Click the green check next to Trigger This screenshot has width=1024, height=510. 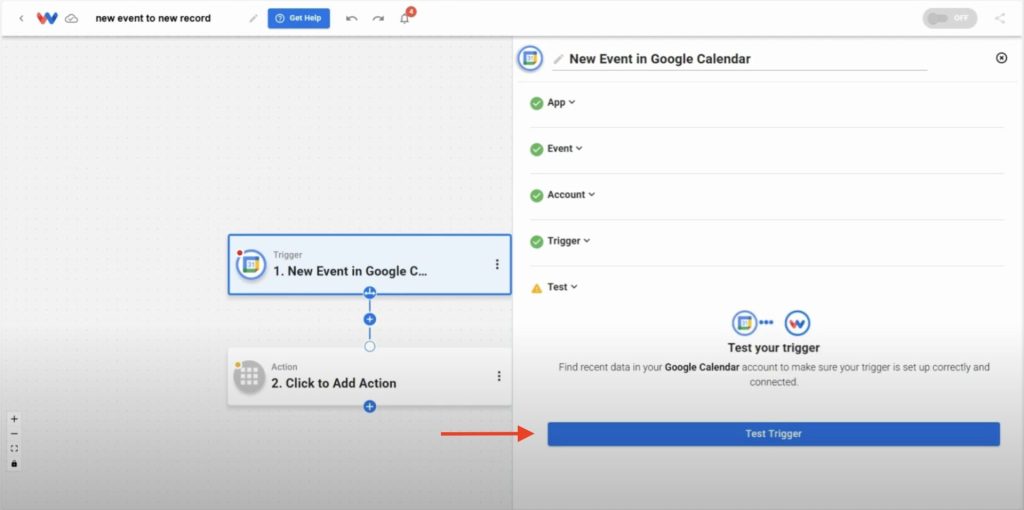[x=537, y=242]
